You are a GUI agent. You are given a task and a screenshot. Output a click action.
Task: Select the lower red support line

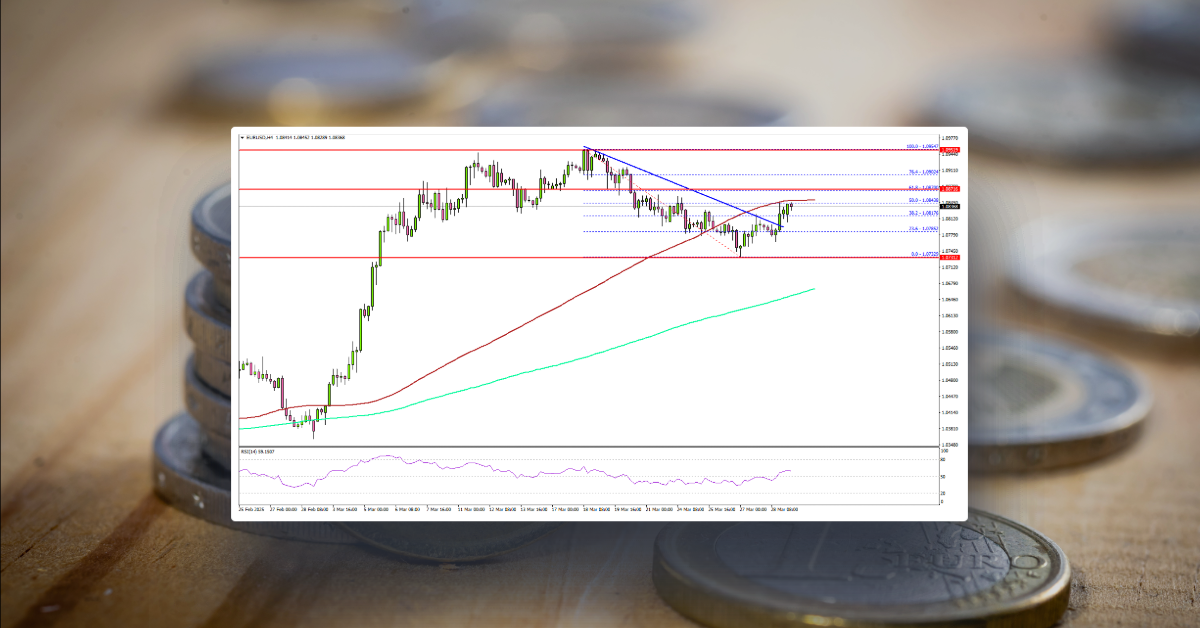coord(400,257)
